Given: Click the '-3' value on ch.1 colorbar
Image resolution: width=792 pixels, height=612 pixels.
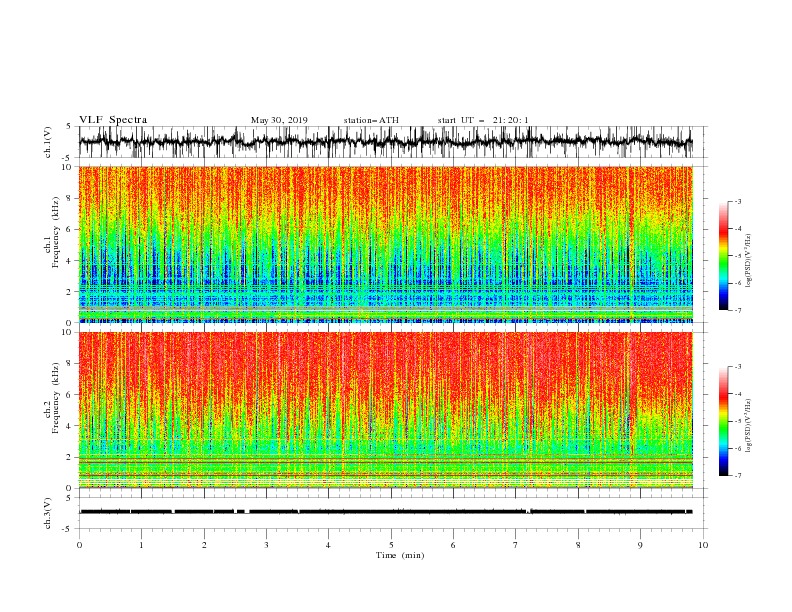Looking at the screenshot, I should coord(738,201).
